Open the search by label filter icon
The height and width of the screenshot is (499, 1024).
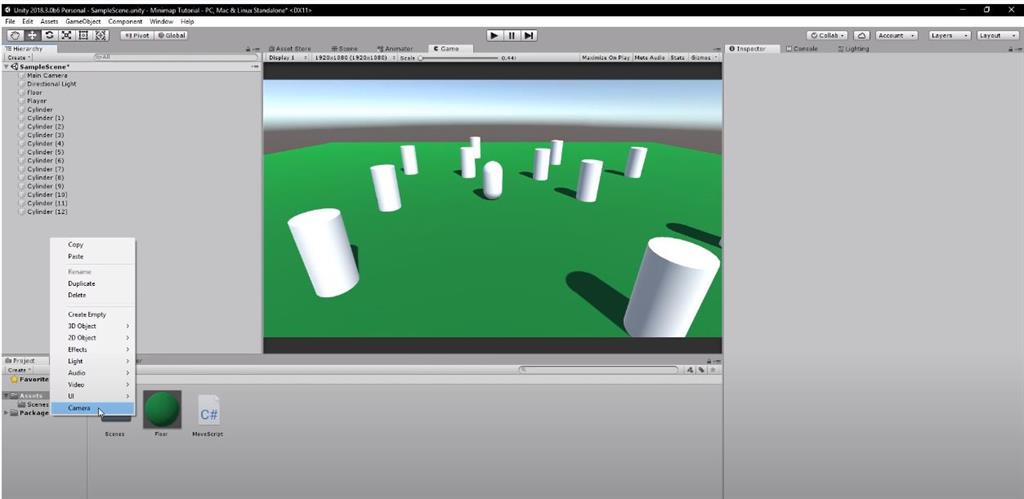pyautogui.click(x=701, y=370)
